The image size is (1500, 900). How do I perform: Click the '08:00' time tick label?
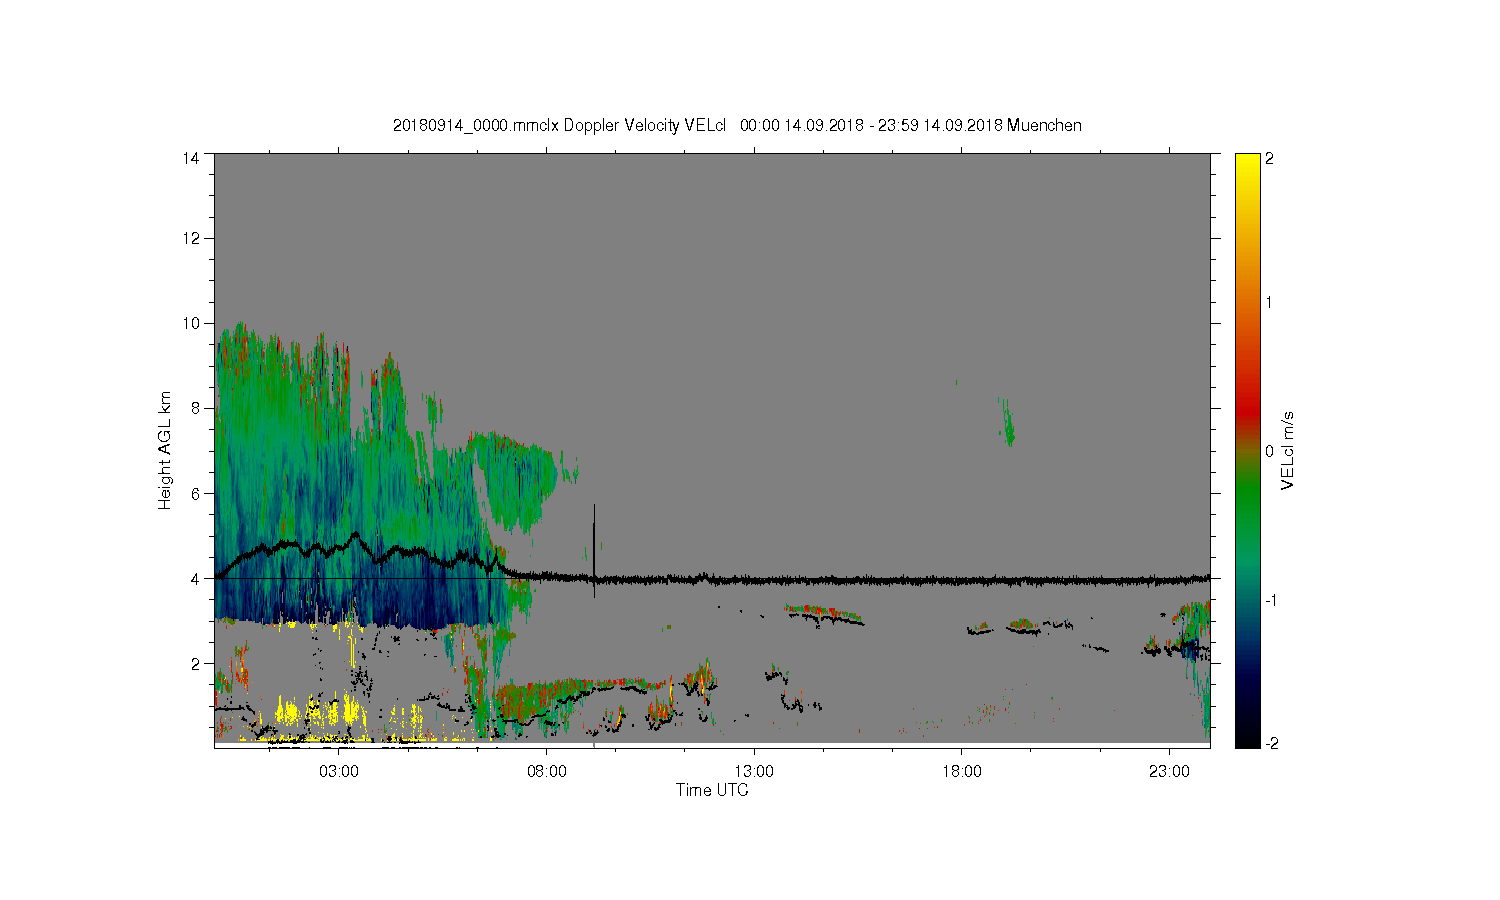[547, 772]
